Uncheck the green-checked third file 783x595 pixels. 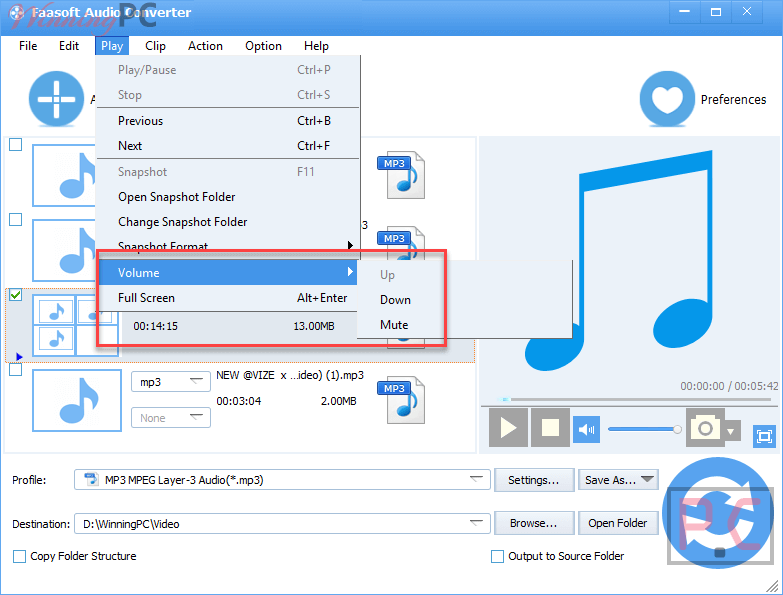[x=15, y=295]
